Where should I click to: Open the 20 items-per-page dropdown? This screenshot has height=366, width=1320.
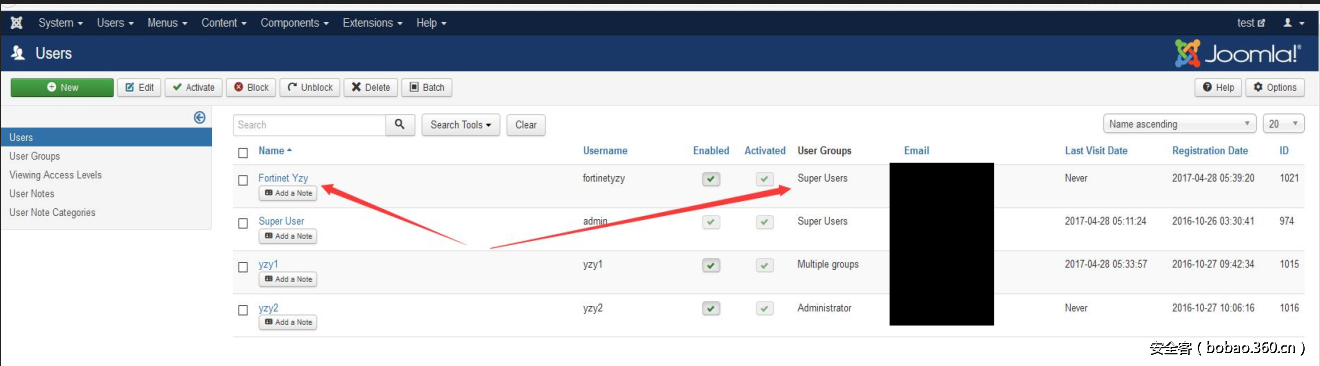[1284, 124]
